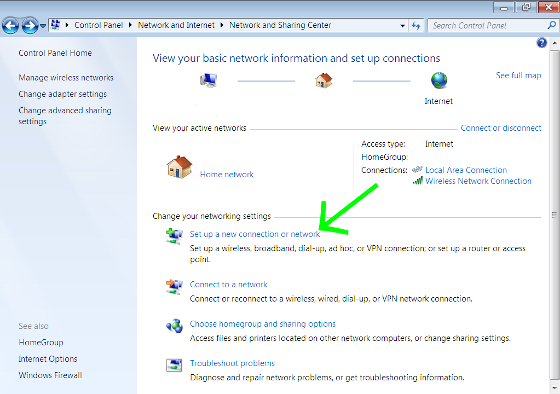Open Manage wireless networks

coord(66,78)
